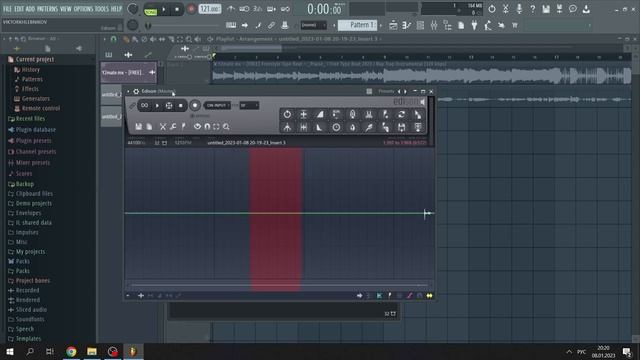
Task: Click Edison horizontal scrollbar
Action: 279,285
